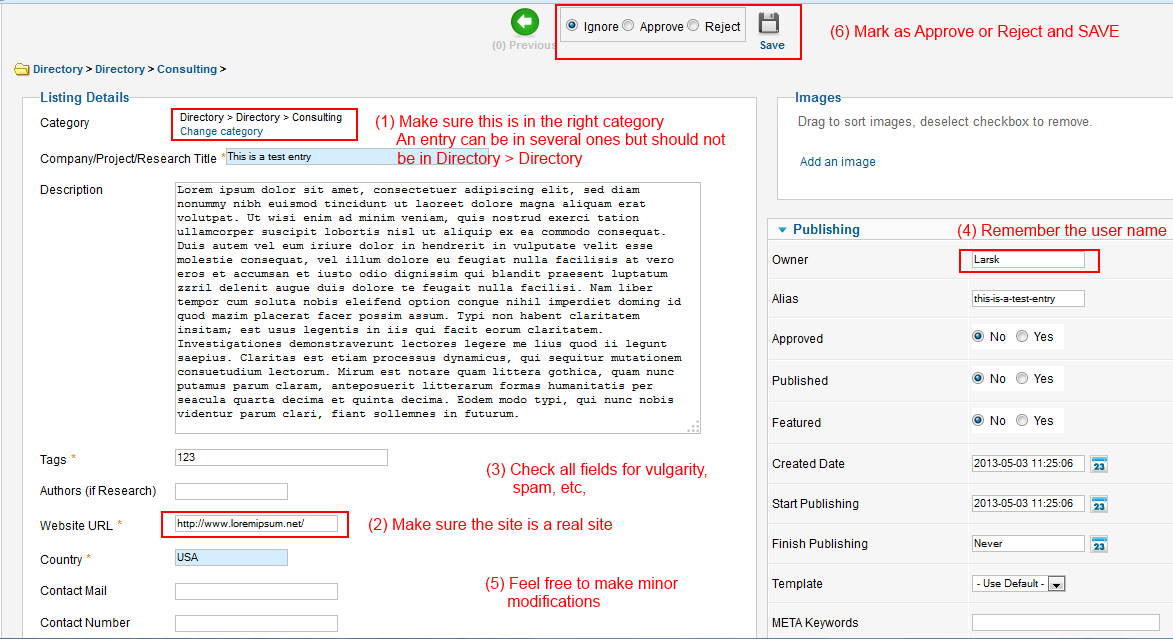Select the Reject radio button

pyautogui.click(x=693, y=26)
